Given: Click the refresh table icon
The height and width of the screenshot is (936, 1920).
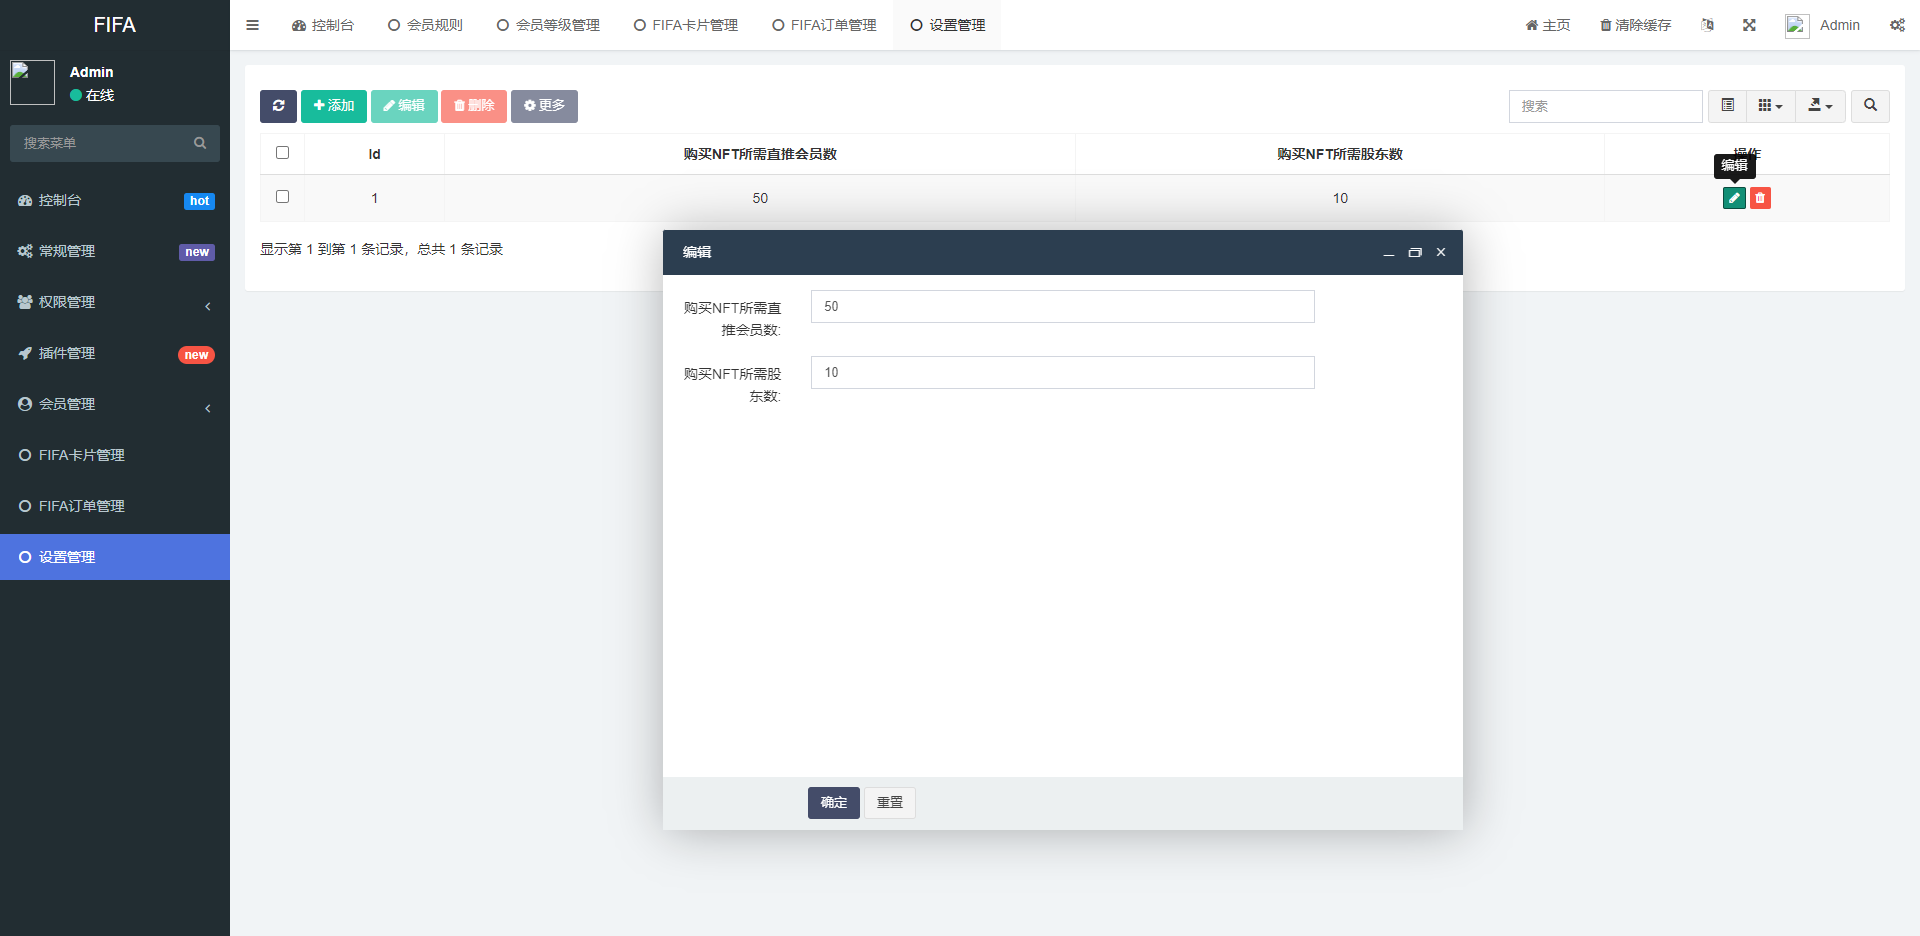Looking at the screenshot, I should [x=278, y=106].
